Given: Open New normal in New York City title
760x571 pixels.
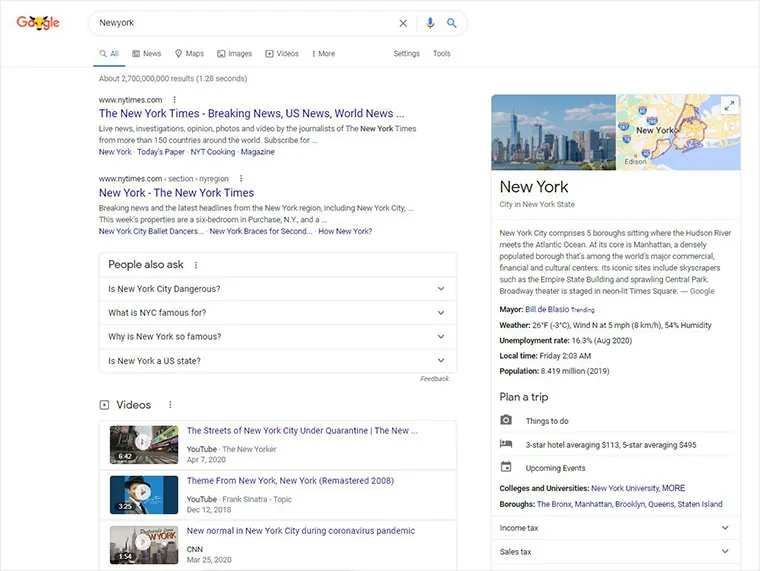Looking at the screenshot, I should pos(301,531).
